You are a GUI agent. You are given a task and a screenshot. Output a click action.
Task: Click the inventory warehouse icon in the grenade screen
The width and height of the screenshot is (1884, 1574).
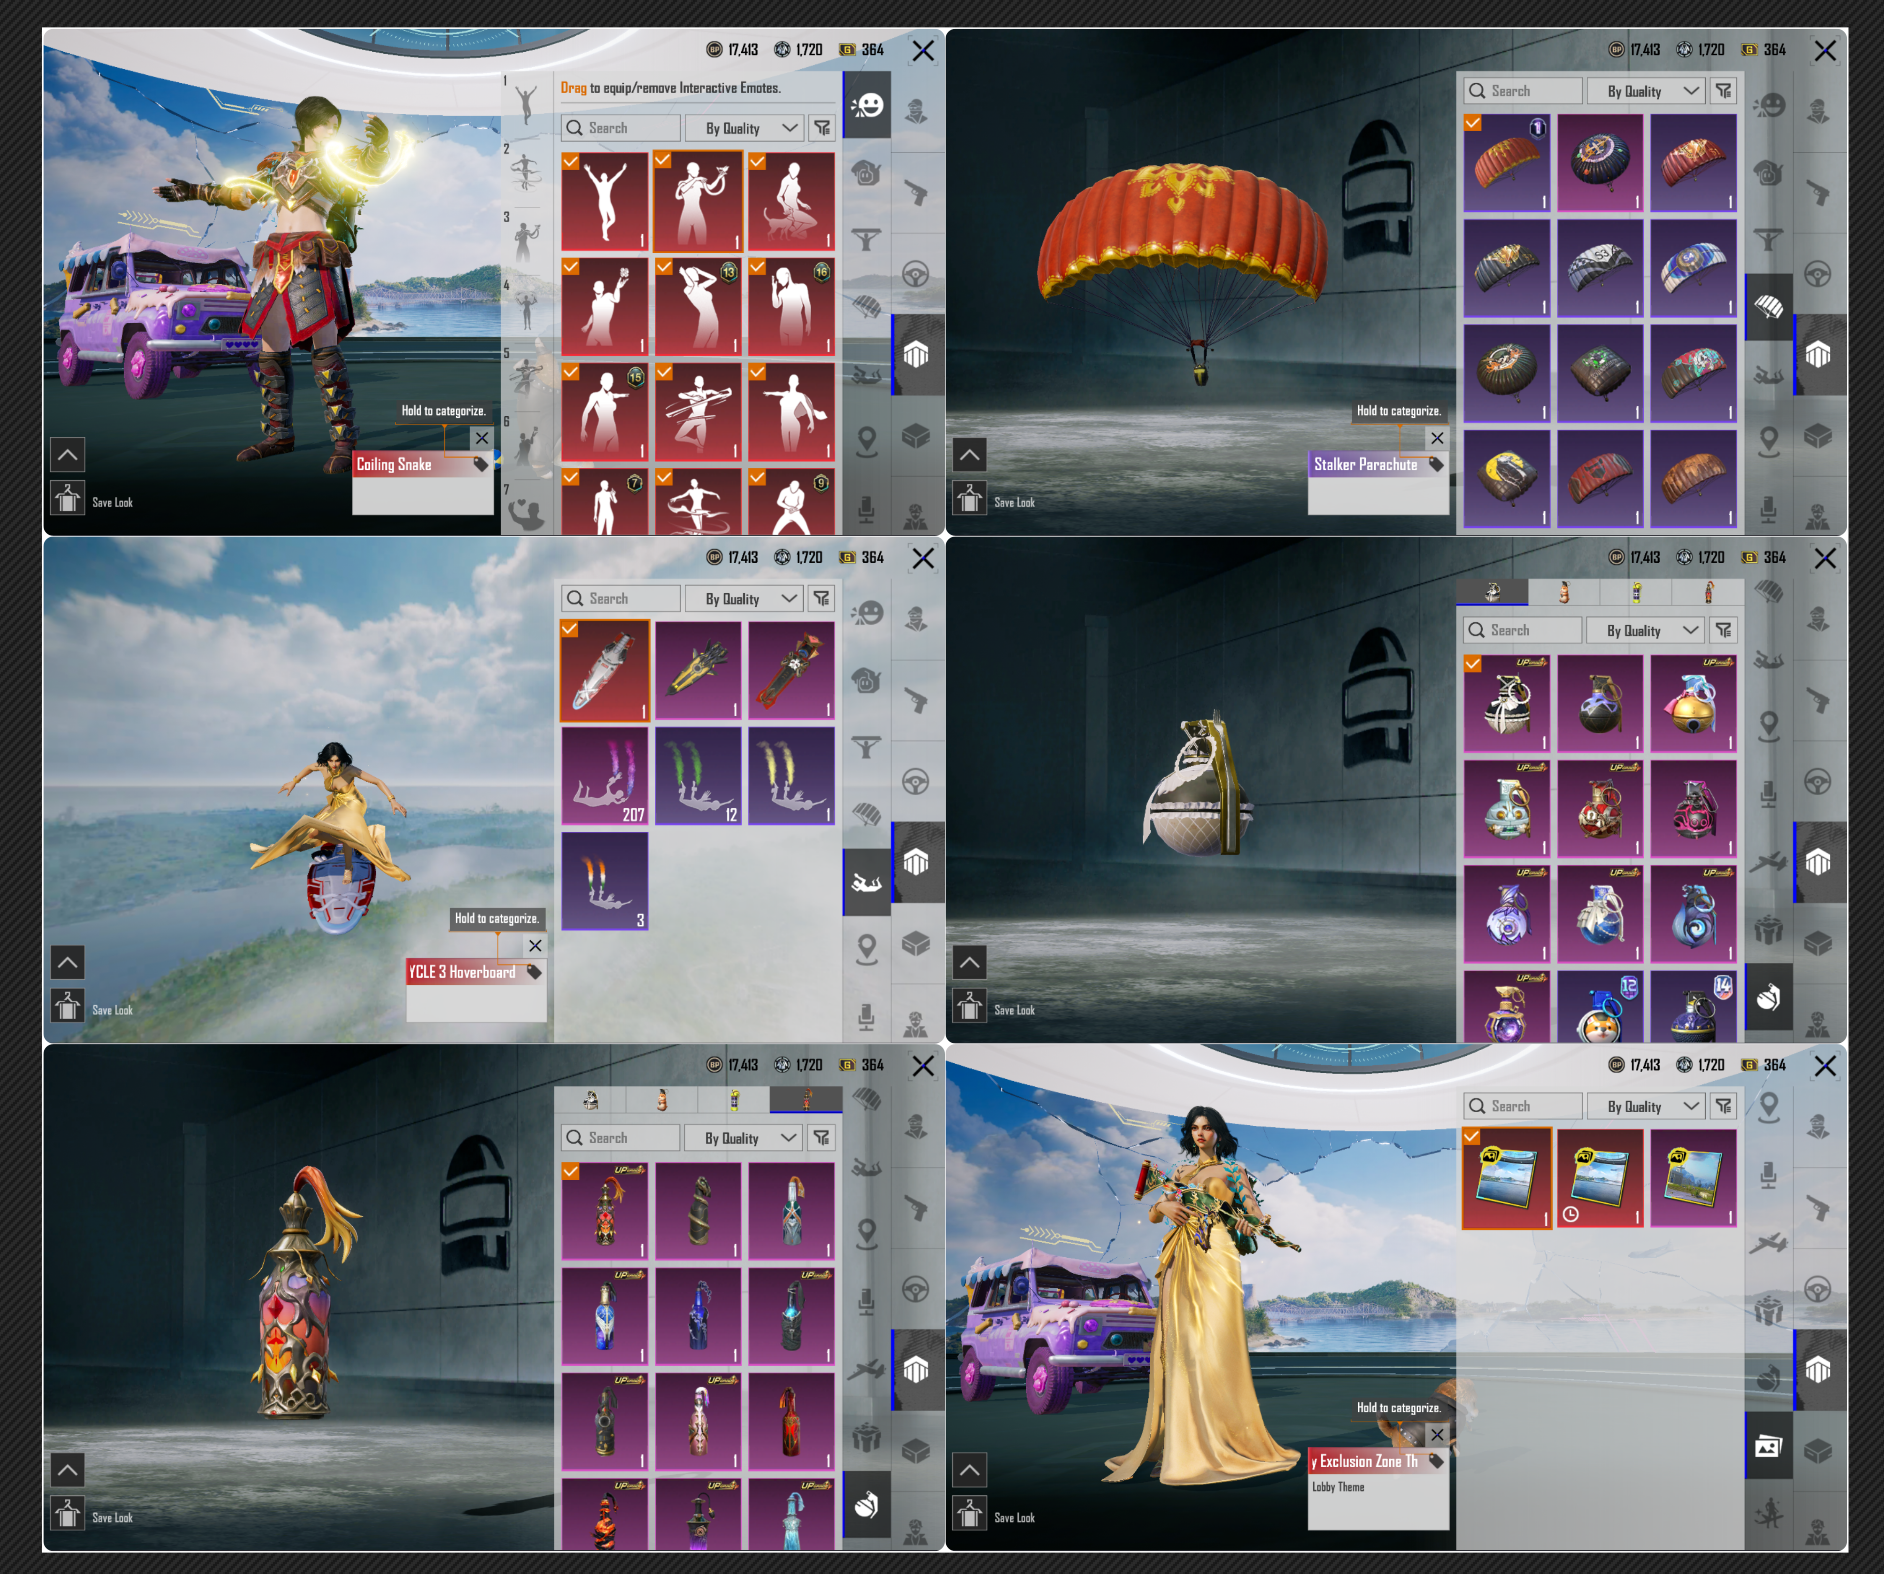(x=1818, y=862)
